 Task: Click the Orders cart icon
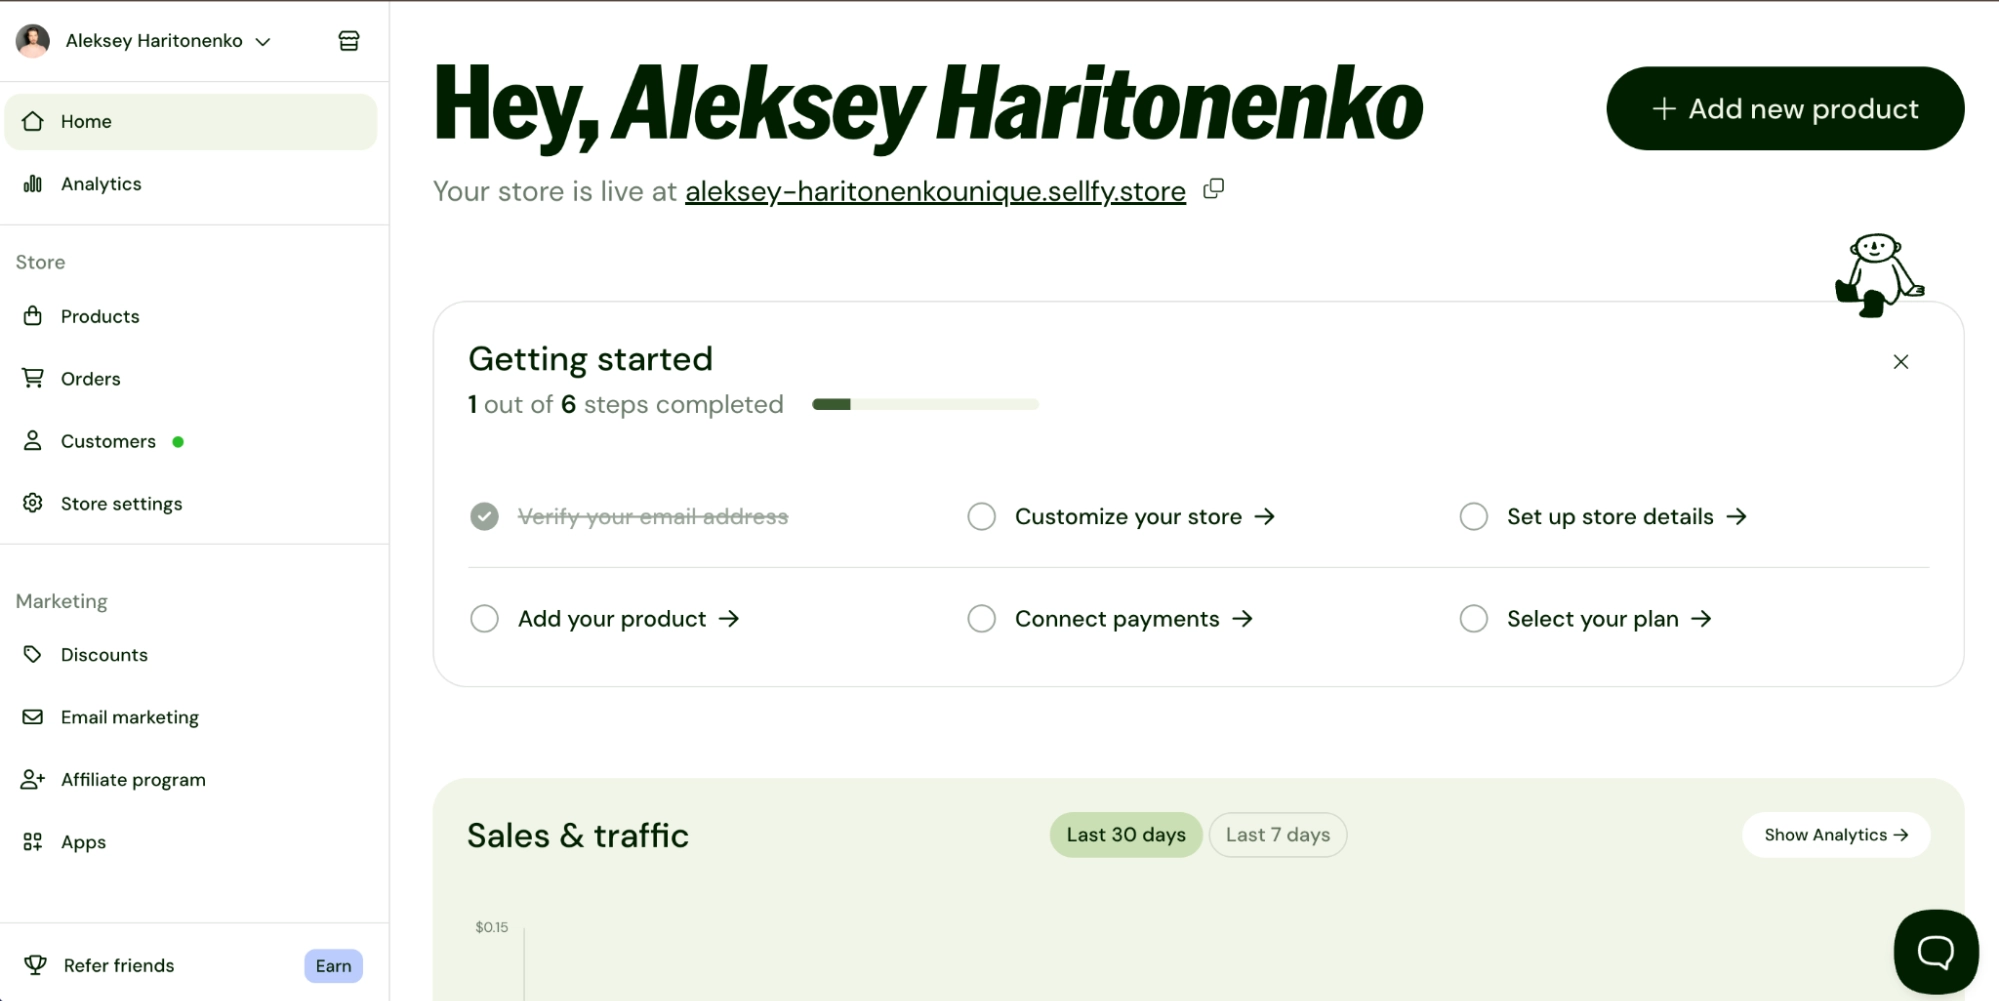[33, 378]
